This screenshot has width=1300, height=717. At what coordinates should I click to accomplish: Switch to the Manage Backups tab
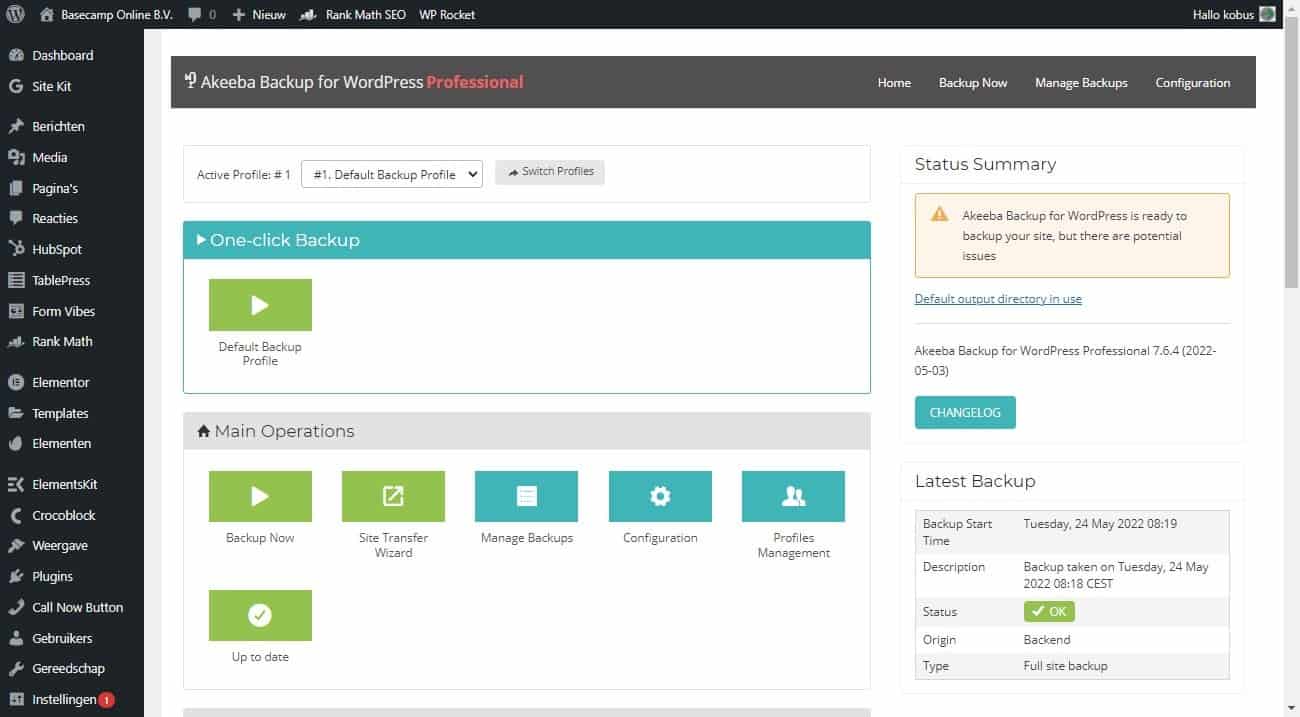coord(1081,82)
